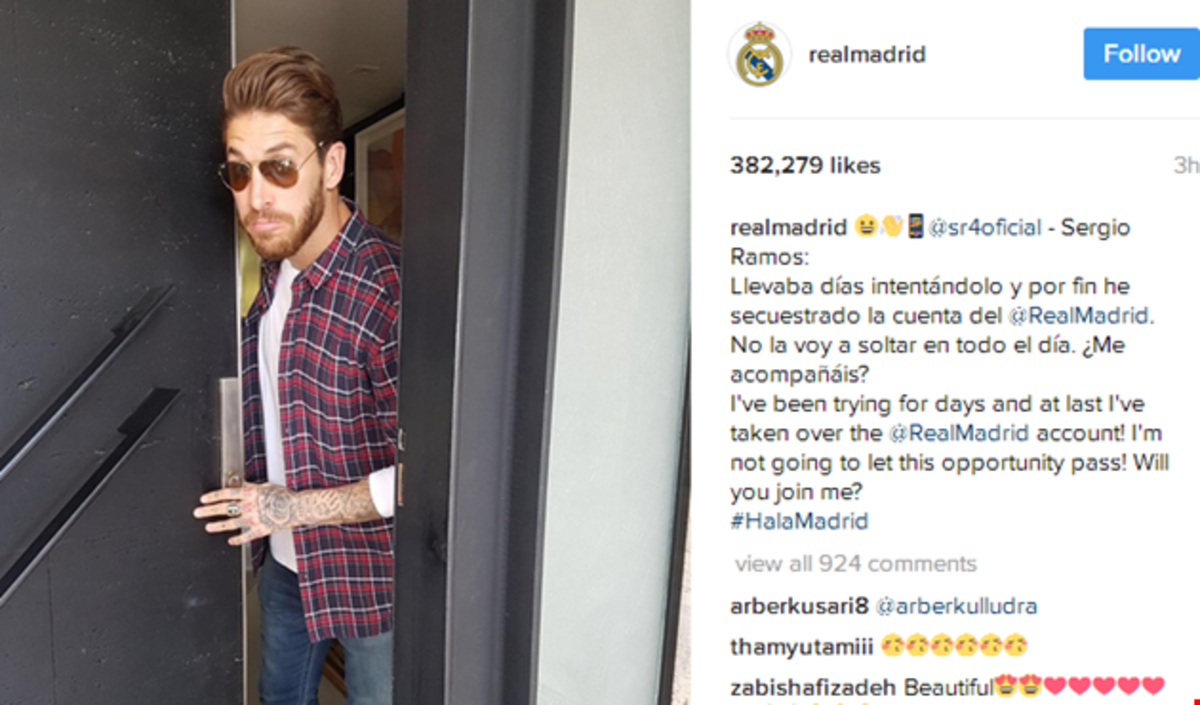
Task: Open commenter arberkusari8's profile
Action: point(800,606)
